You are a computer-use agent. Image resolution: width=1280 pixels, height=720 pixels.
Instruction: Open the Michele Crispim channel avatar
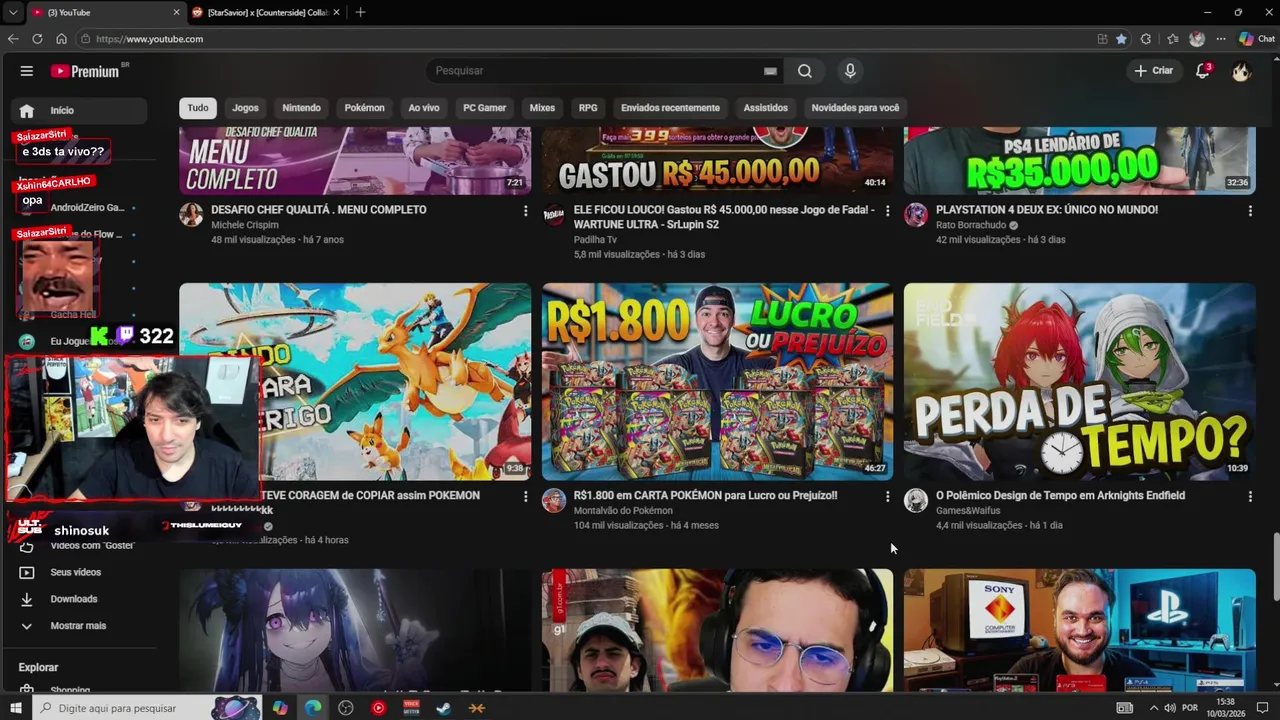tap(191, 214)
